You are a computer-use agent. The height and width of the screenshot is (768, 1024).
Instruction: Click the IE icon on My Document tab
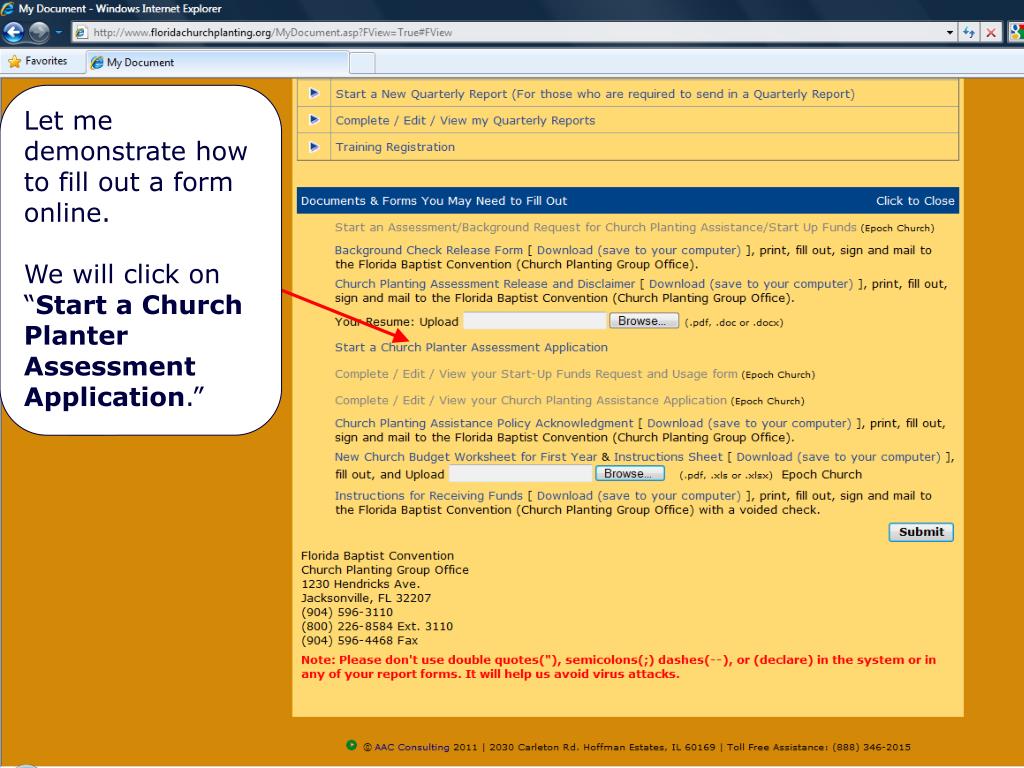(97, 63)
